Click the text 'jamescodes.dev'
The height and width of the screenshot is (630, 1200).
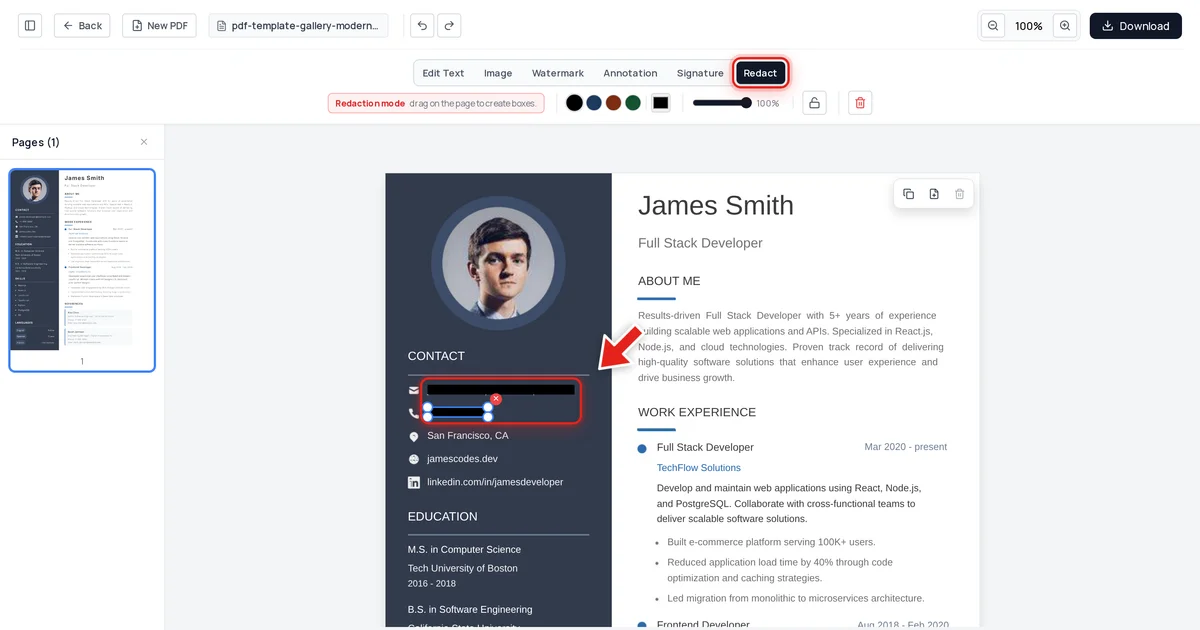click(x=462, y=459)
